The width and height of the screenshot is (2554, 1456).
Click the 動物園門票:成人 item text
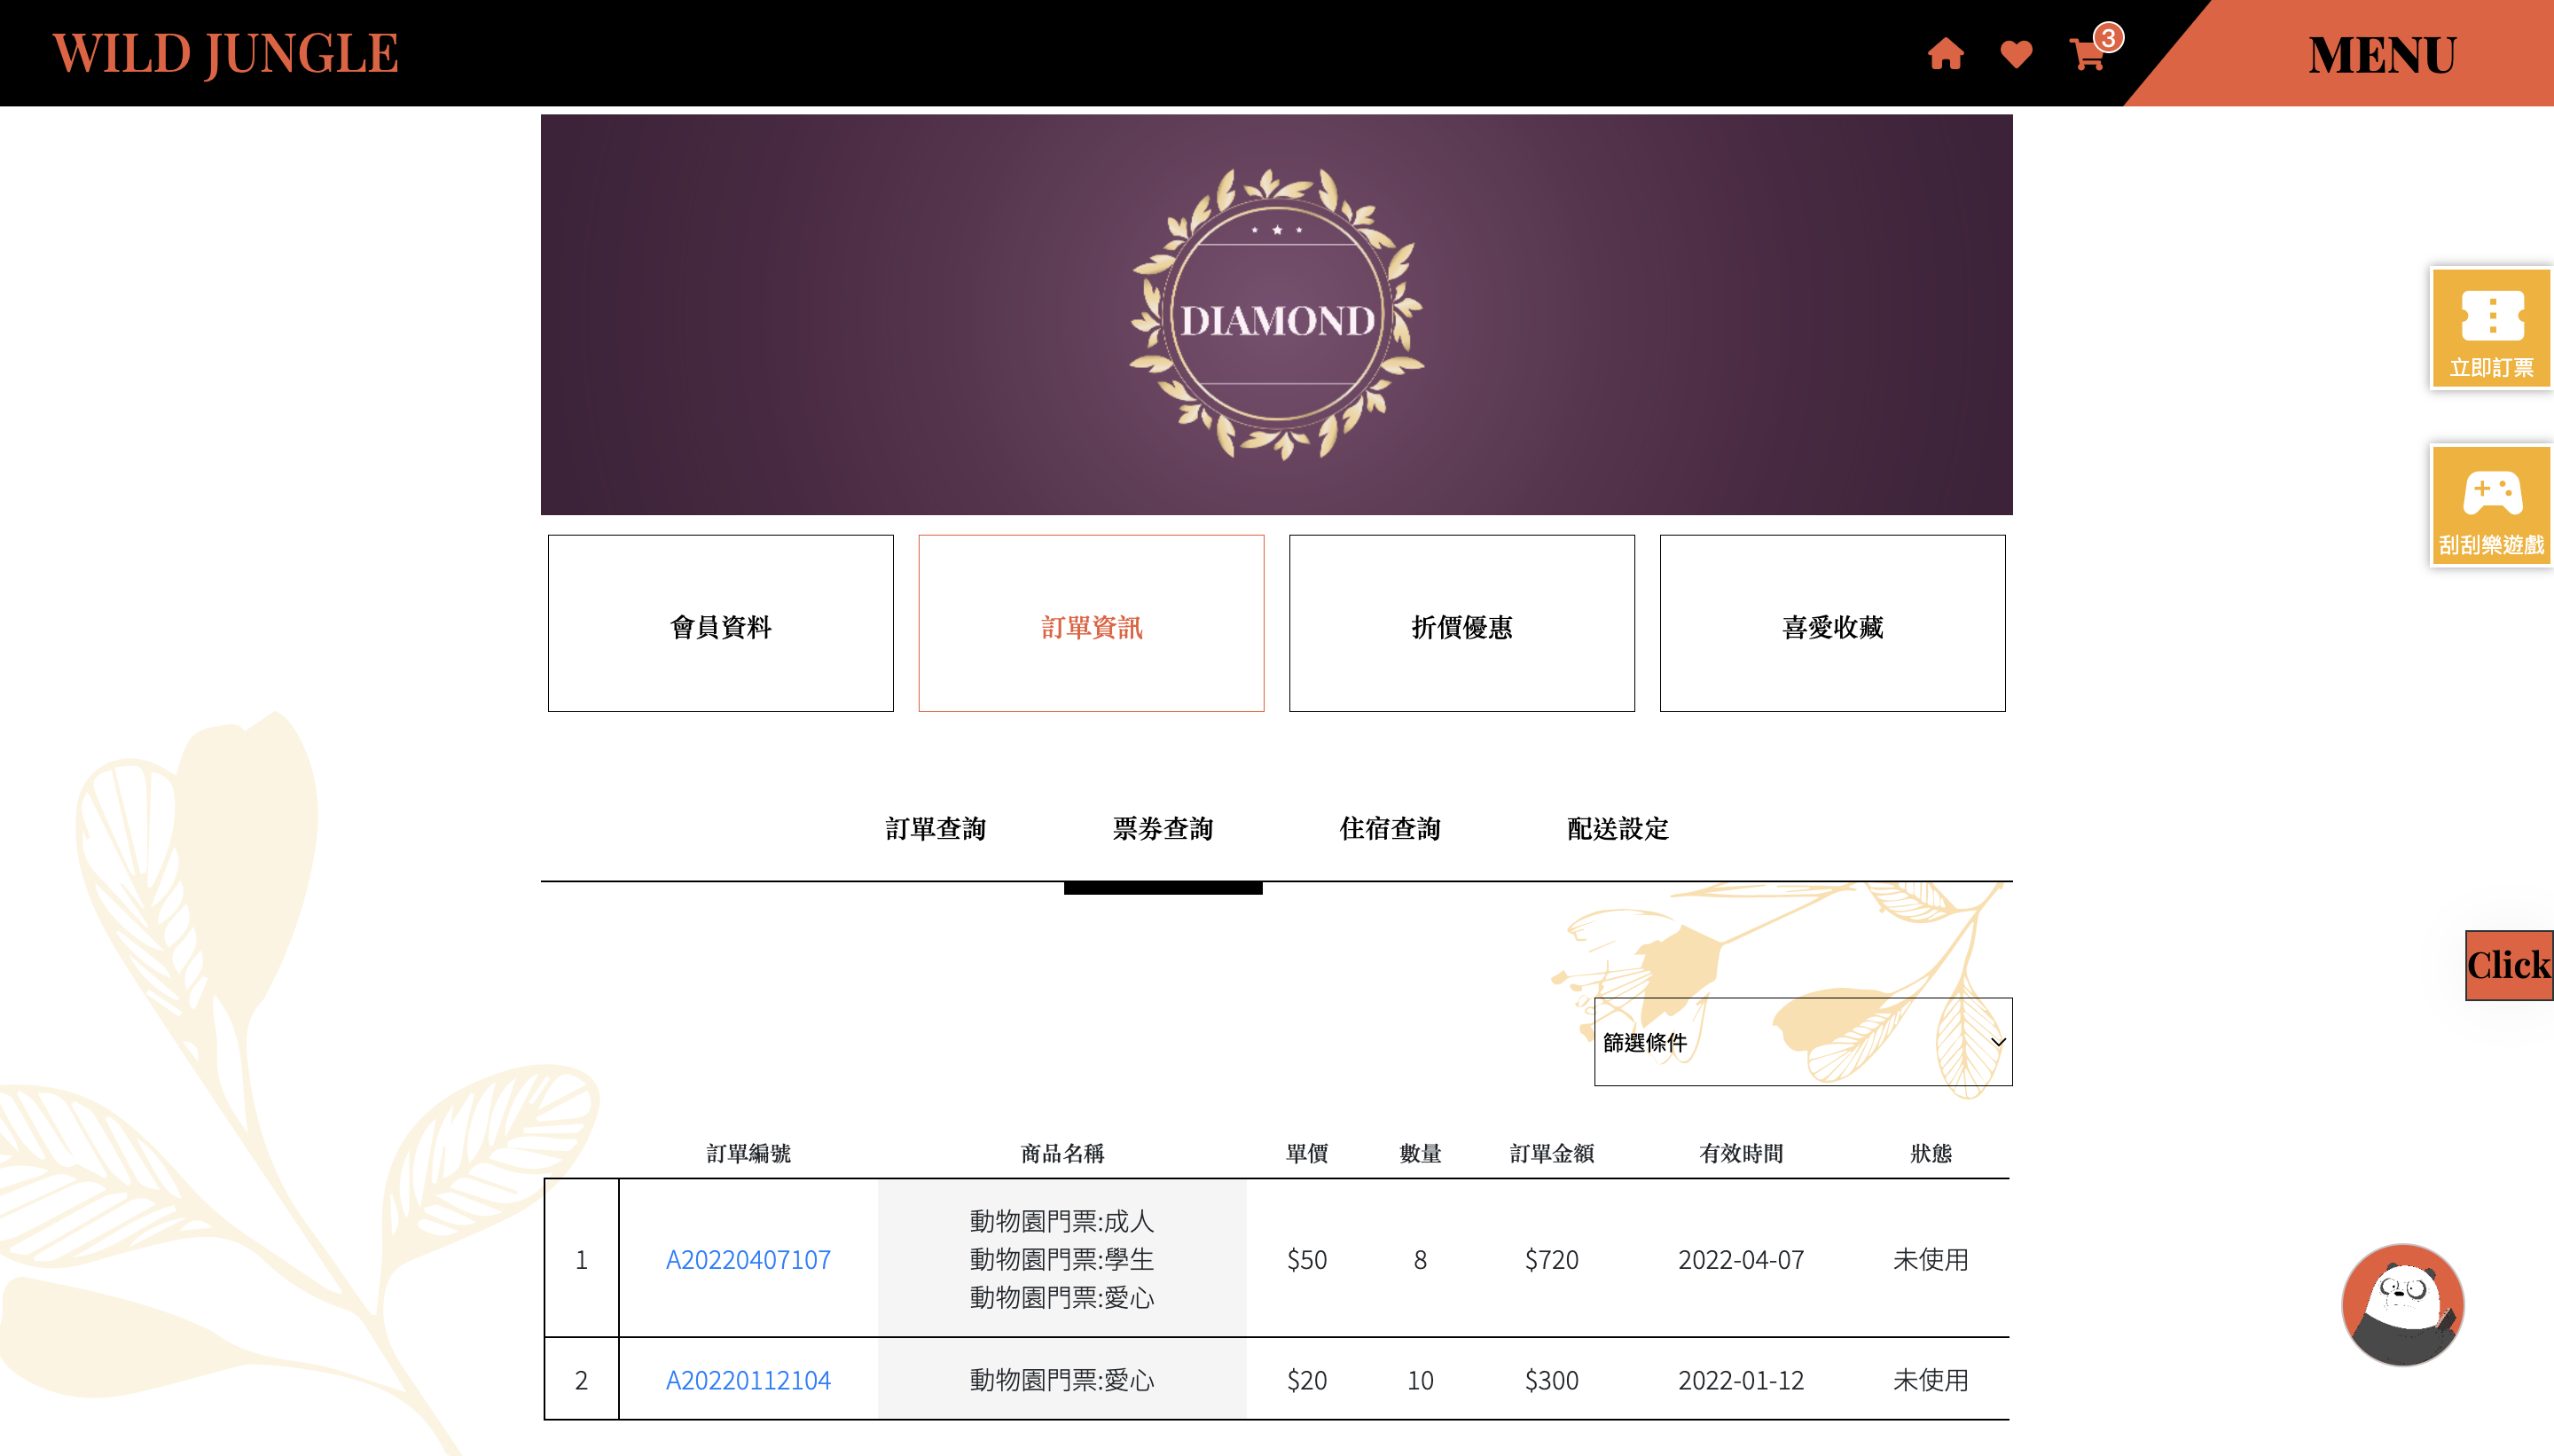coord(1062,1222)
